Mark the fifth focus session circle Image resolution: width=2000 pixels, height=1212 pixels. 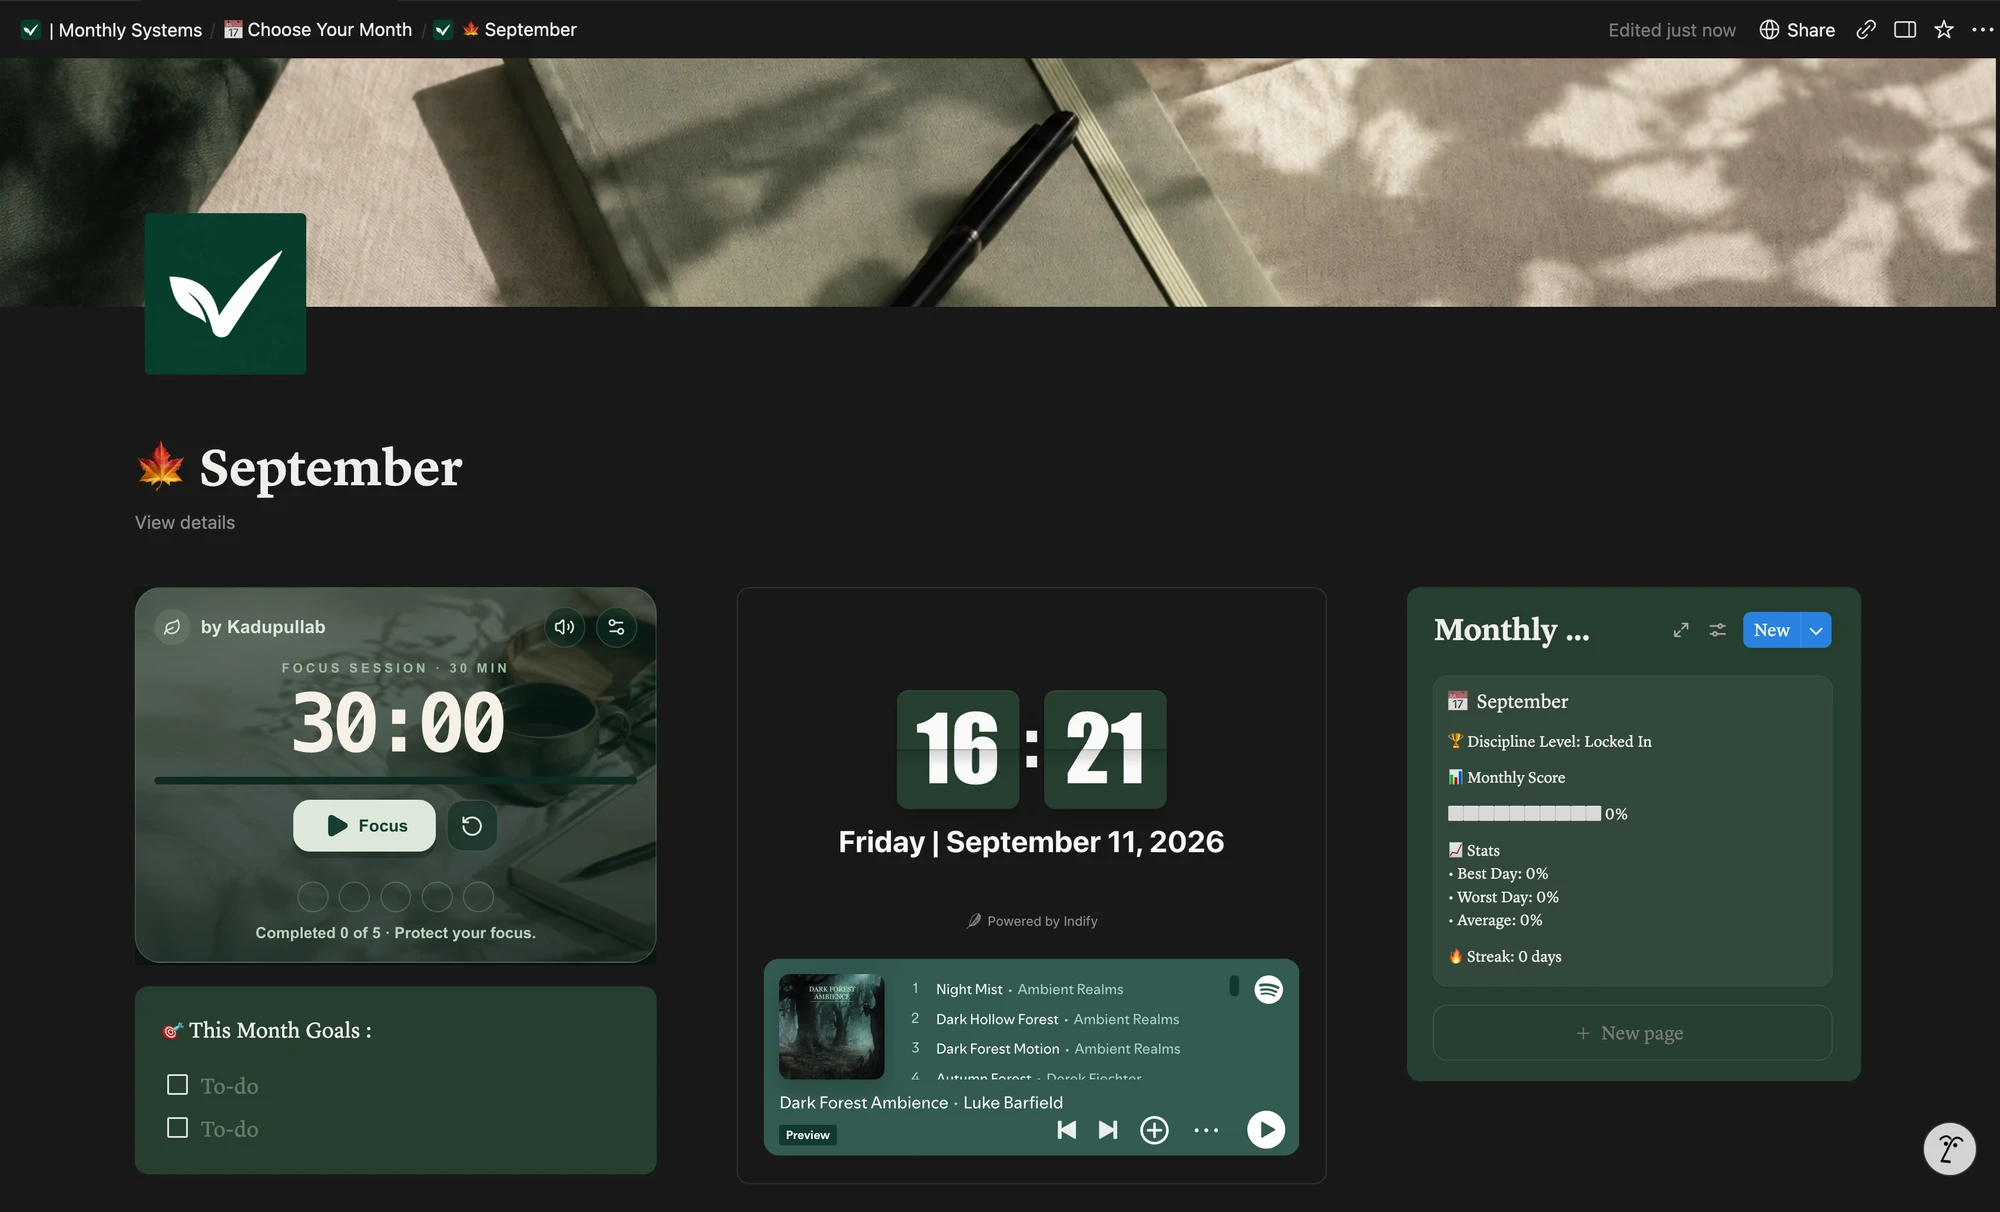(x=478, y=897)
